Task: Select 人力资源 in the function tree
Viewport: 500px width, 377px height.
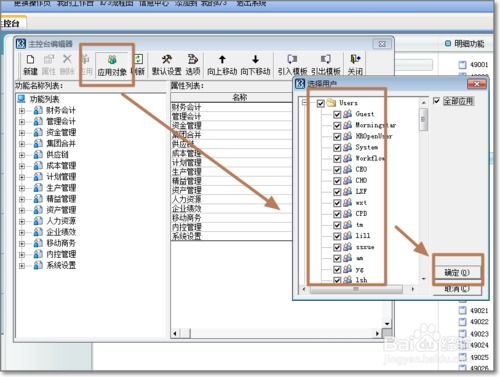Action: 61,221
